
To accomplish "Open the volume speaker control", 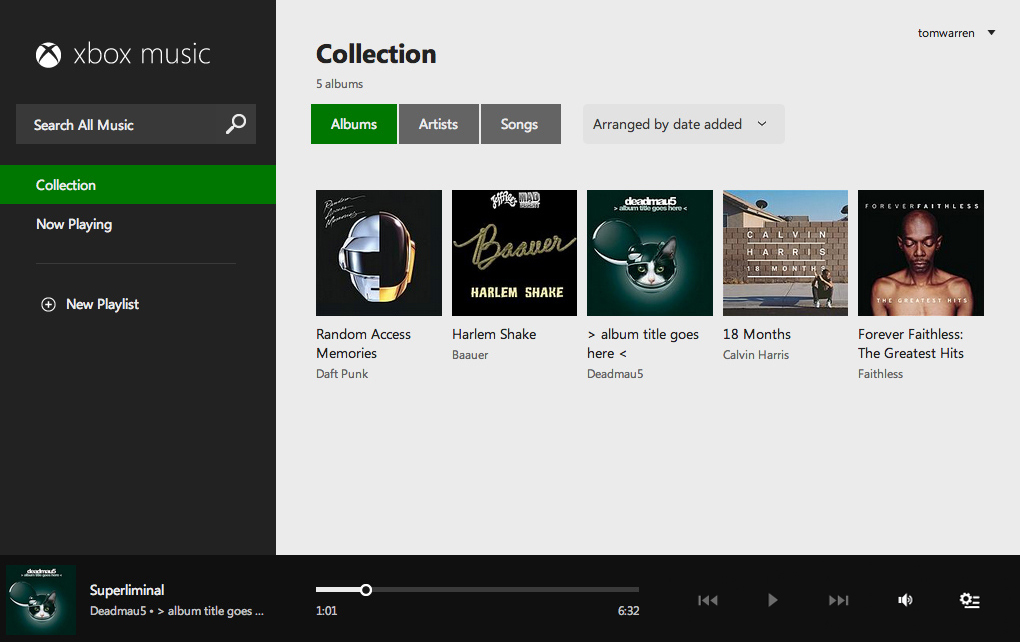I will (905, 600).
